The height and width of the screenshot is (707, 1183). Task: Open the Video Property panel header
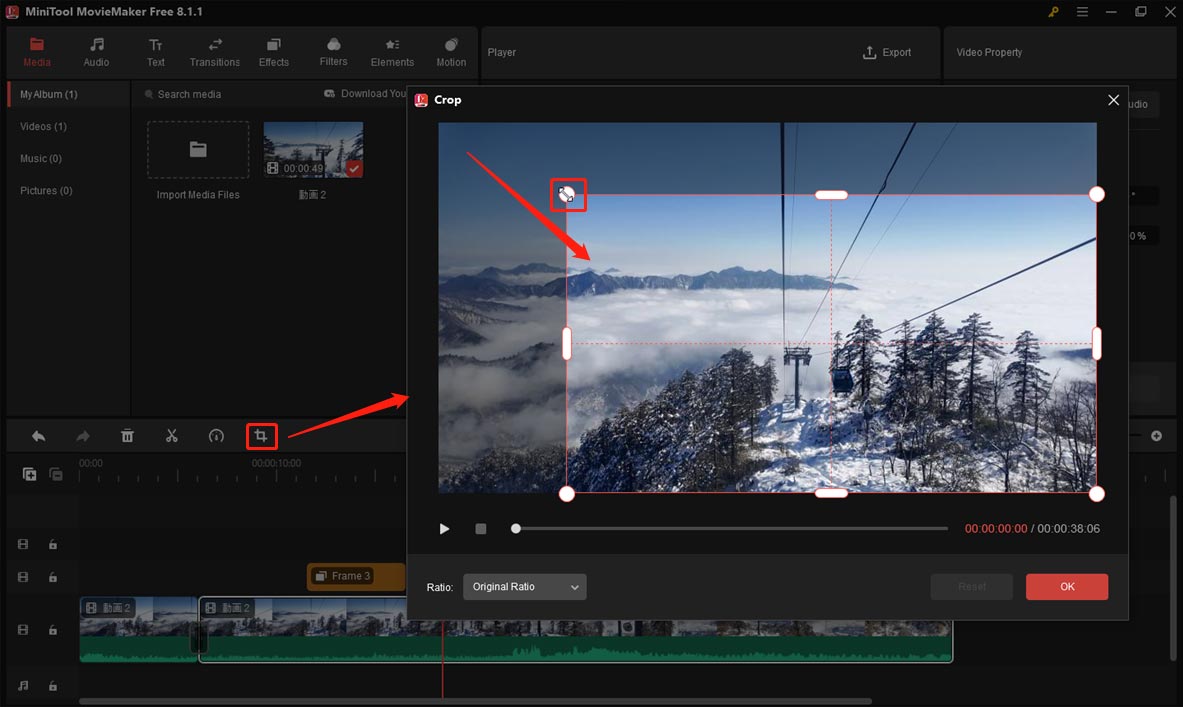click(x=989, y=52)
